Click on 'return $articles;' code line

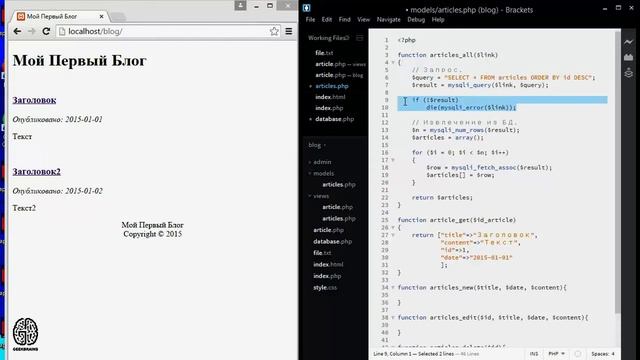pyautogui.click(x=442, y=198)
